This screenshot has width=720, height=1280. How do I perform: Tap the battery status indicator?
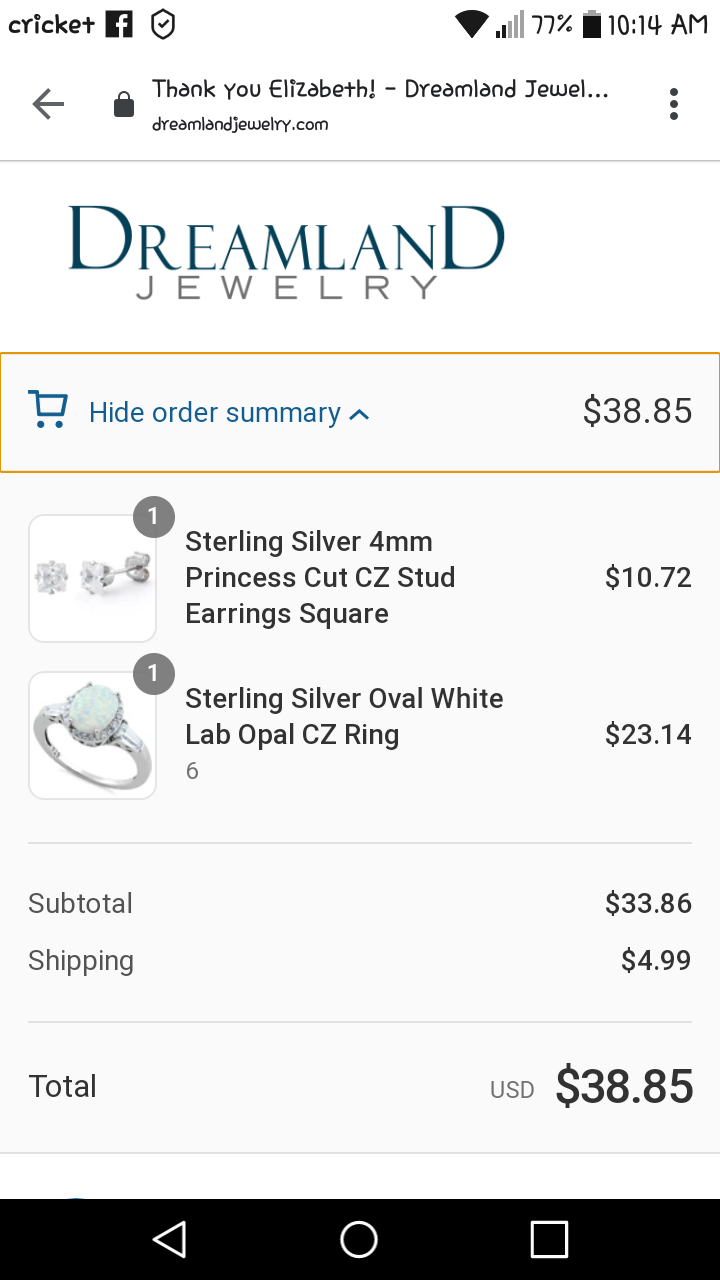pyautogui.click(x=592, y=24)
